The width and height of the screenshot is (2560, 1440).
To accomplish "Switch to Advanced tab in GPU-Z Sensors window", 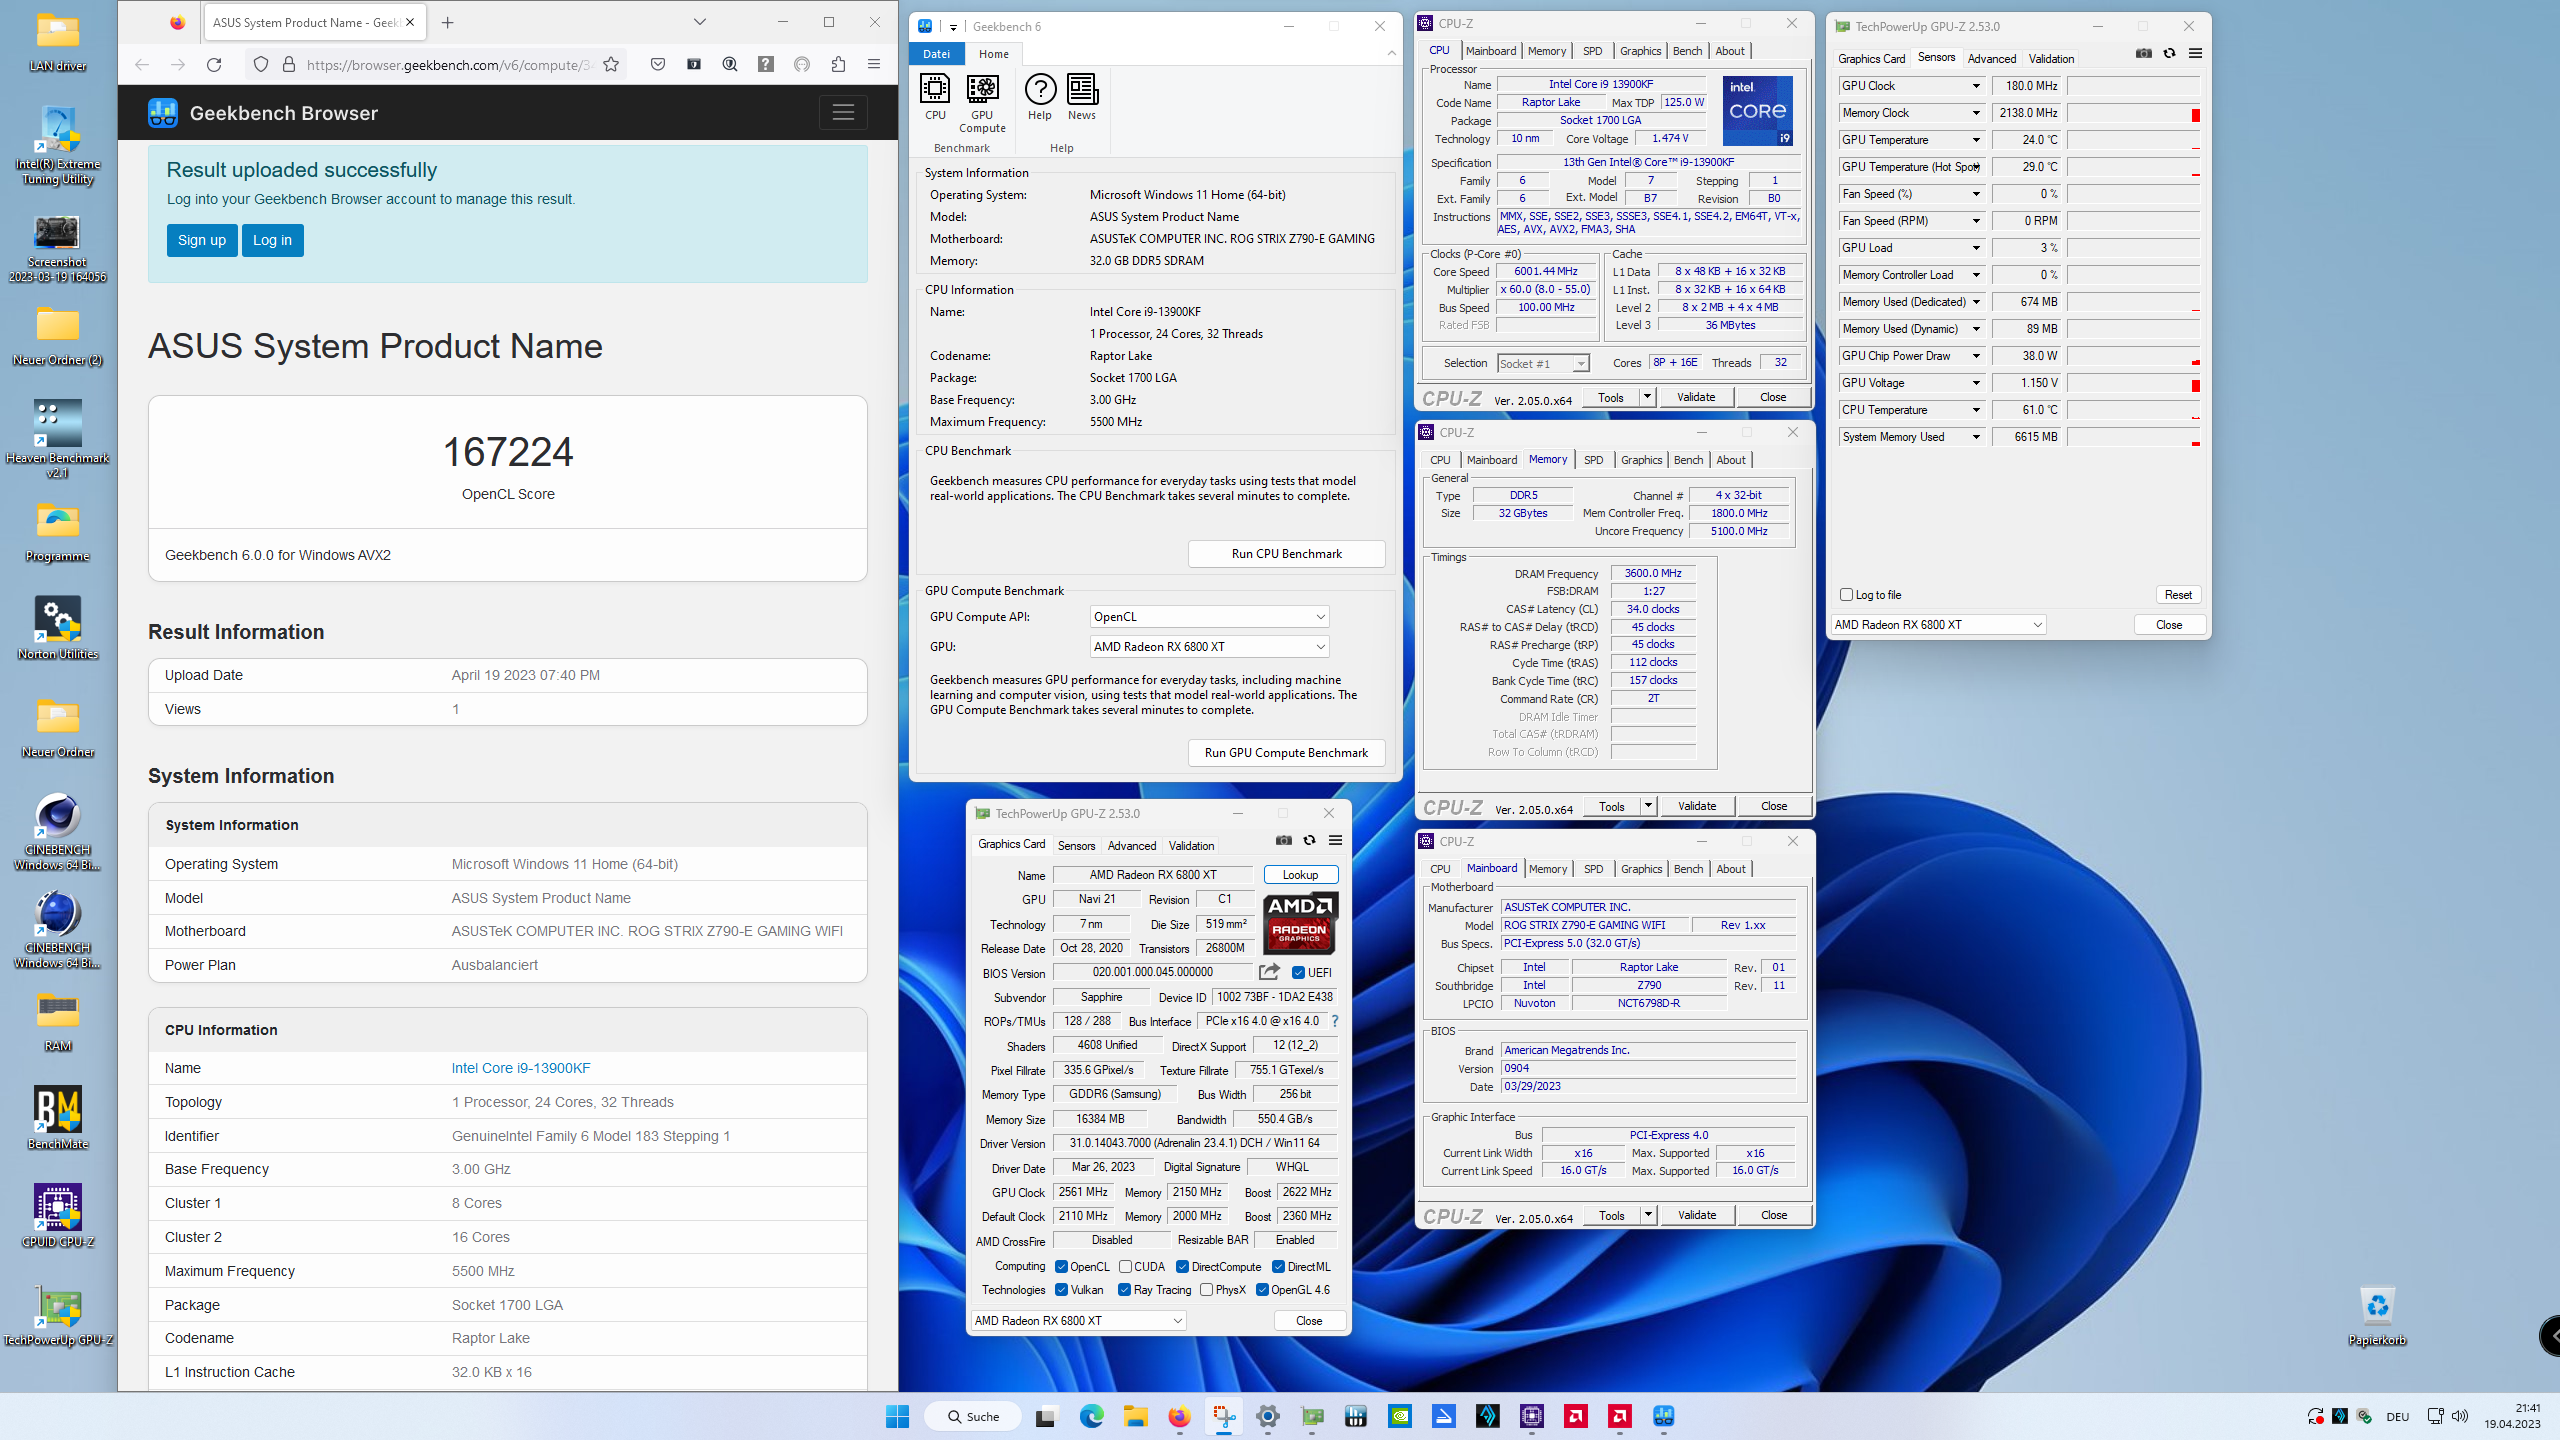I will (x=1991, y=59).
